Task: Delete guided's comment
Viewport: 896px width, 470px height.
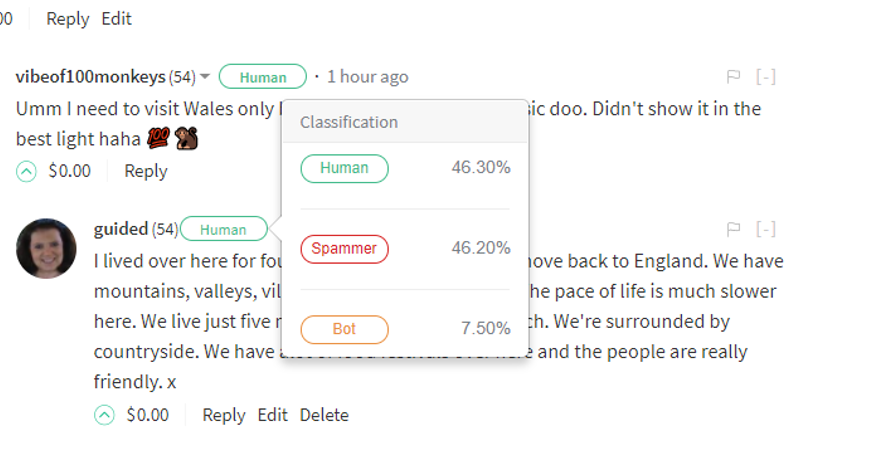Action: (x=324, y=415)
